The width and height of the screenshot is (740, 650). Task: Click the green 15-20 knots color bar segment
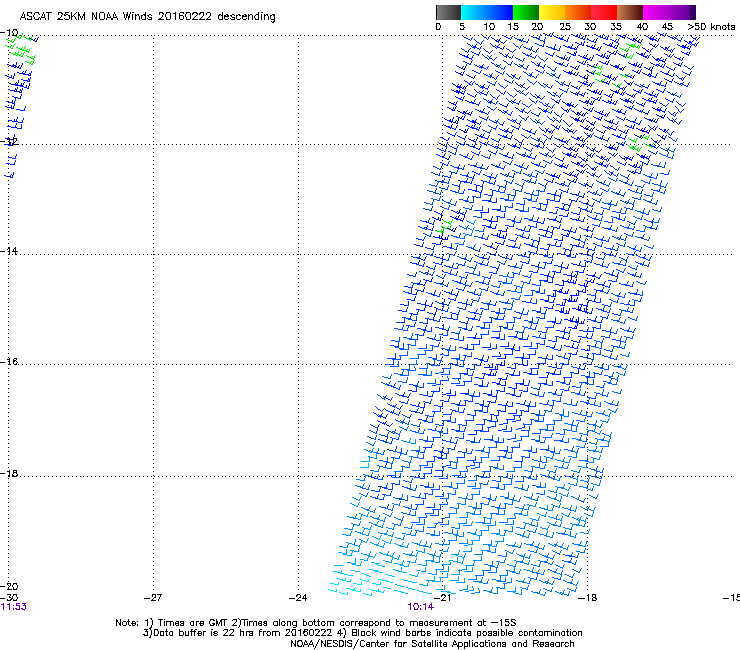click(x=526, y=12)
